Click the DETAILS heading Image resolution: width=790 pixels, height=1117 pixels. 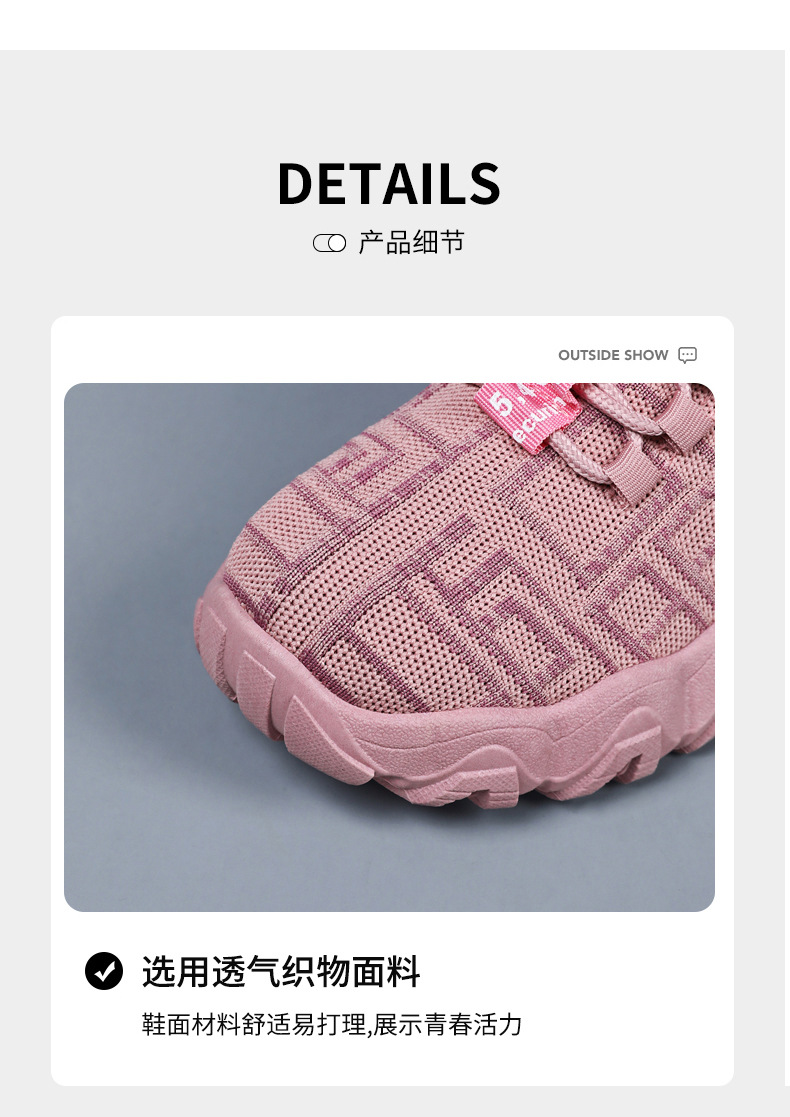389,184
